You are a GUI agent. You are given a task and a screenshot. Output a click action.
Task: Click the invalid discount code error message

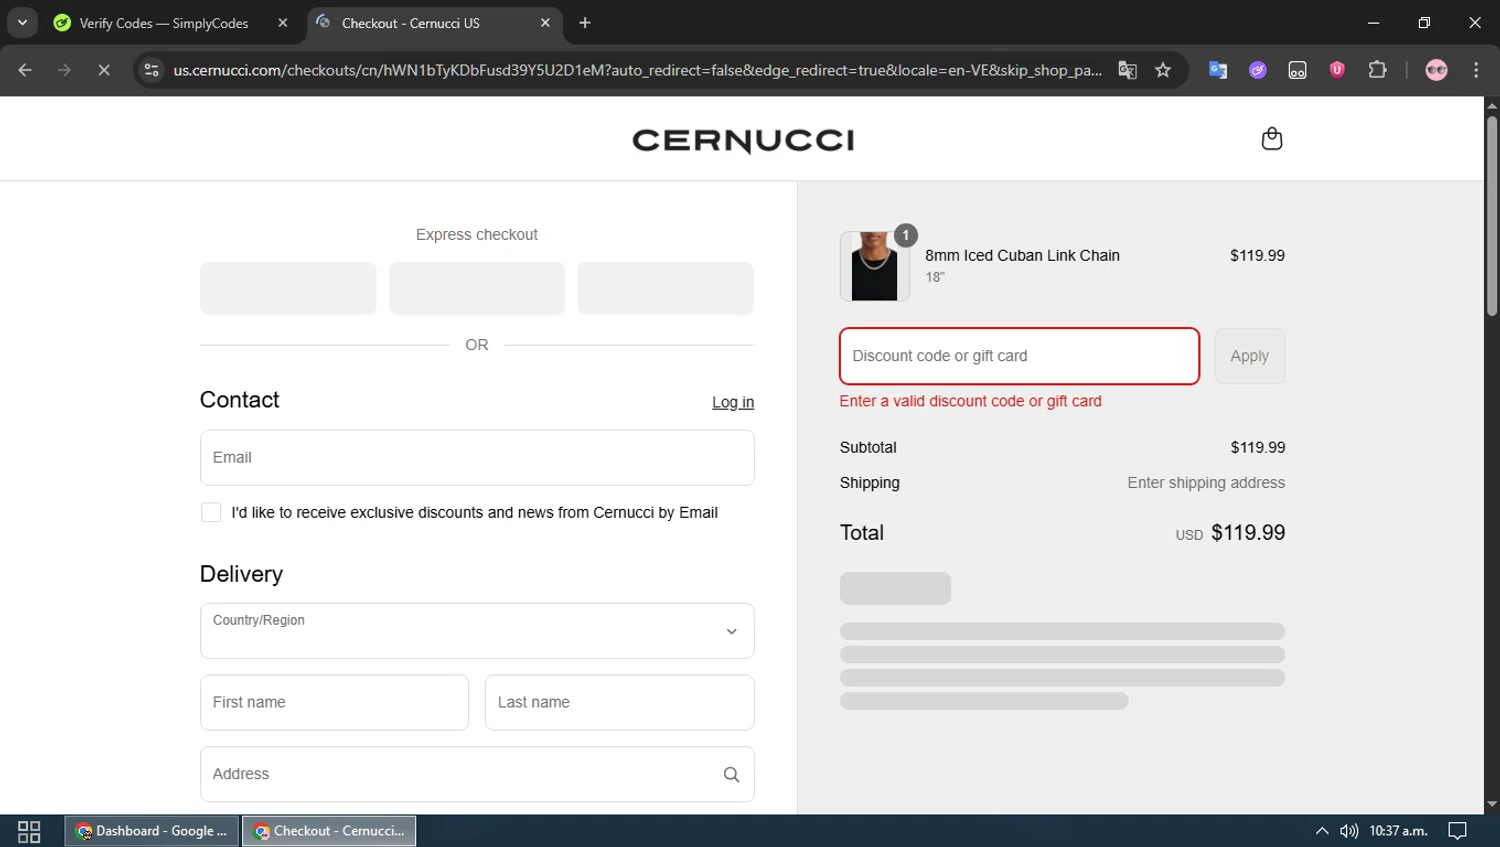[x=970, y=401]
